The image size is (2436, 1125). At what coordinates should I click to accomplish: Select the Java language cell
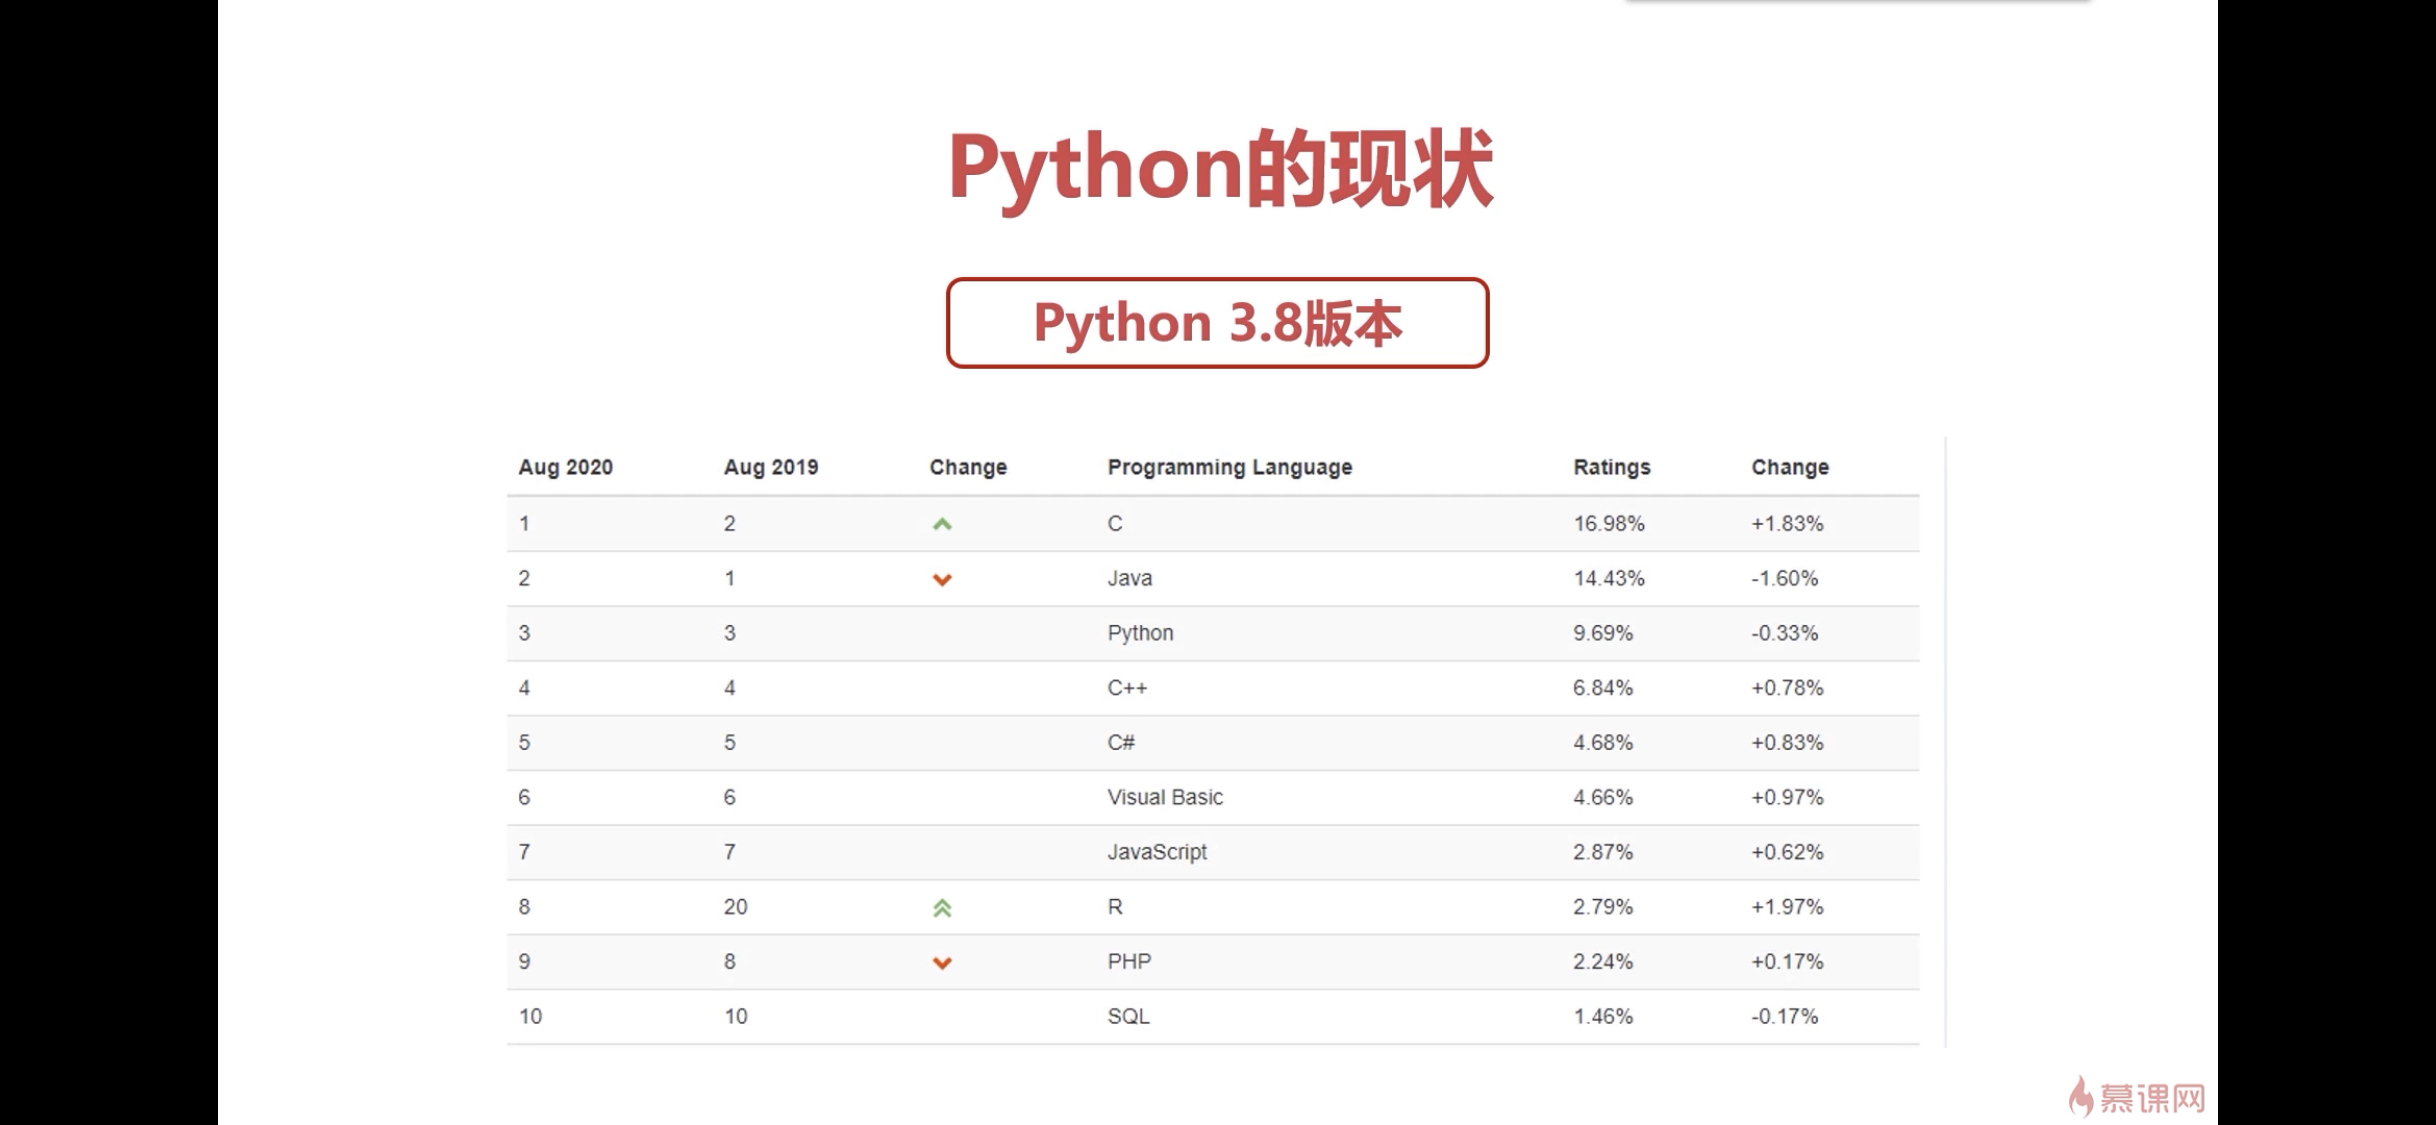tap(1130, 578)
